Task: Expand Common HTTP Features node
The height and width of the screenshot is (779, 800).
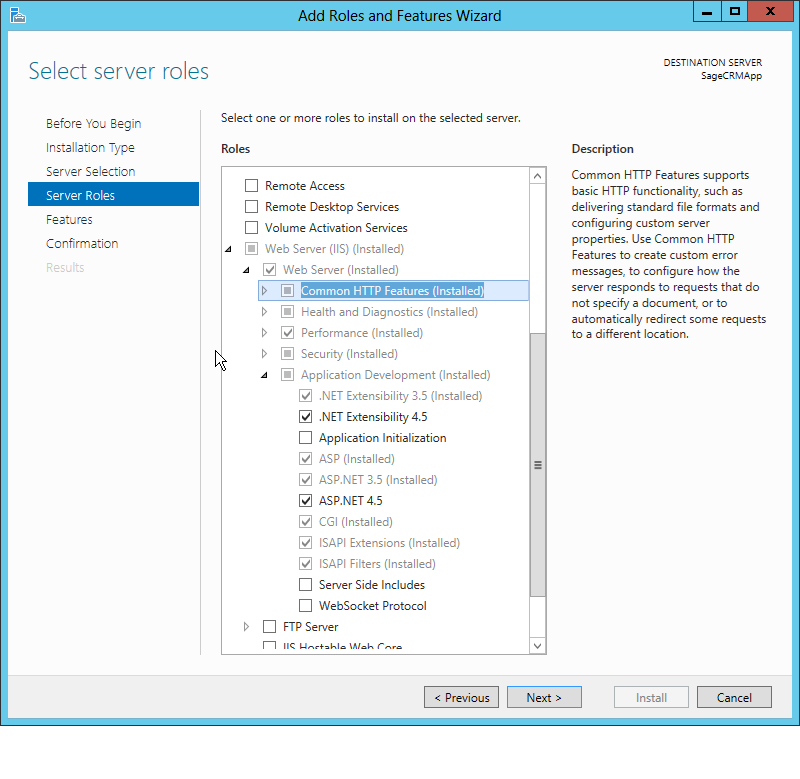Action: (x=264, y=290)
